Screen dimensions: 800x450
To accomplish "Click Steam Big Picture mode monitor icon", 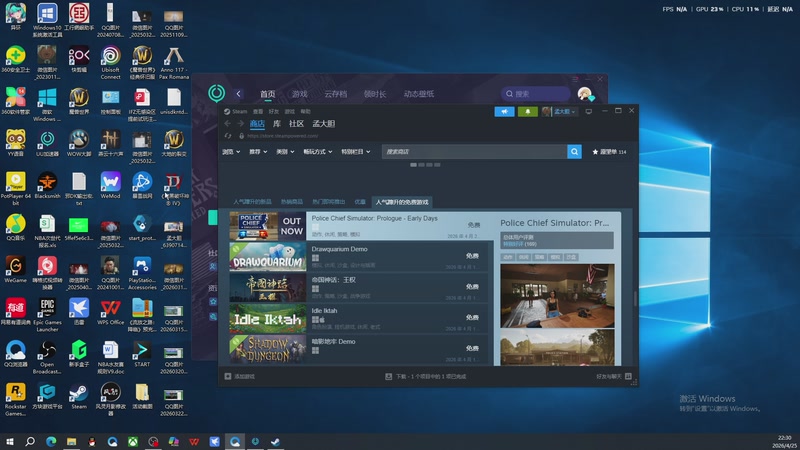I will (588, 111).
